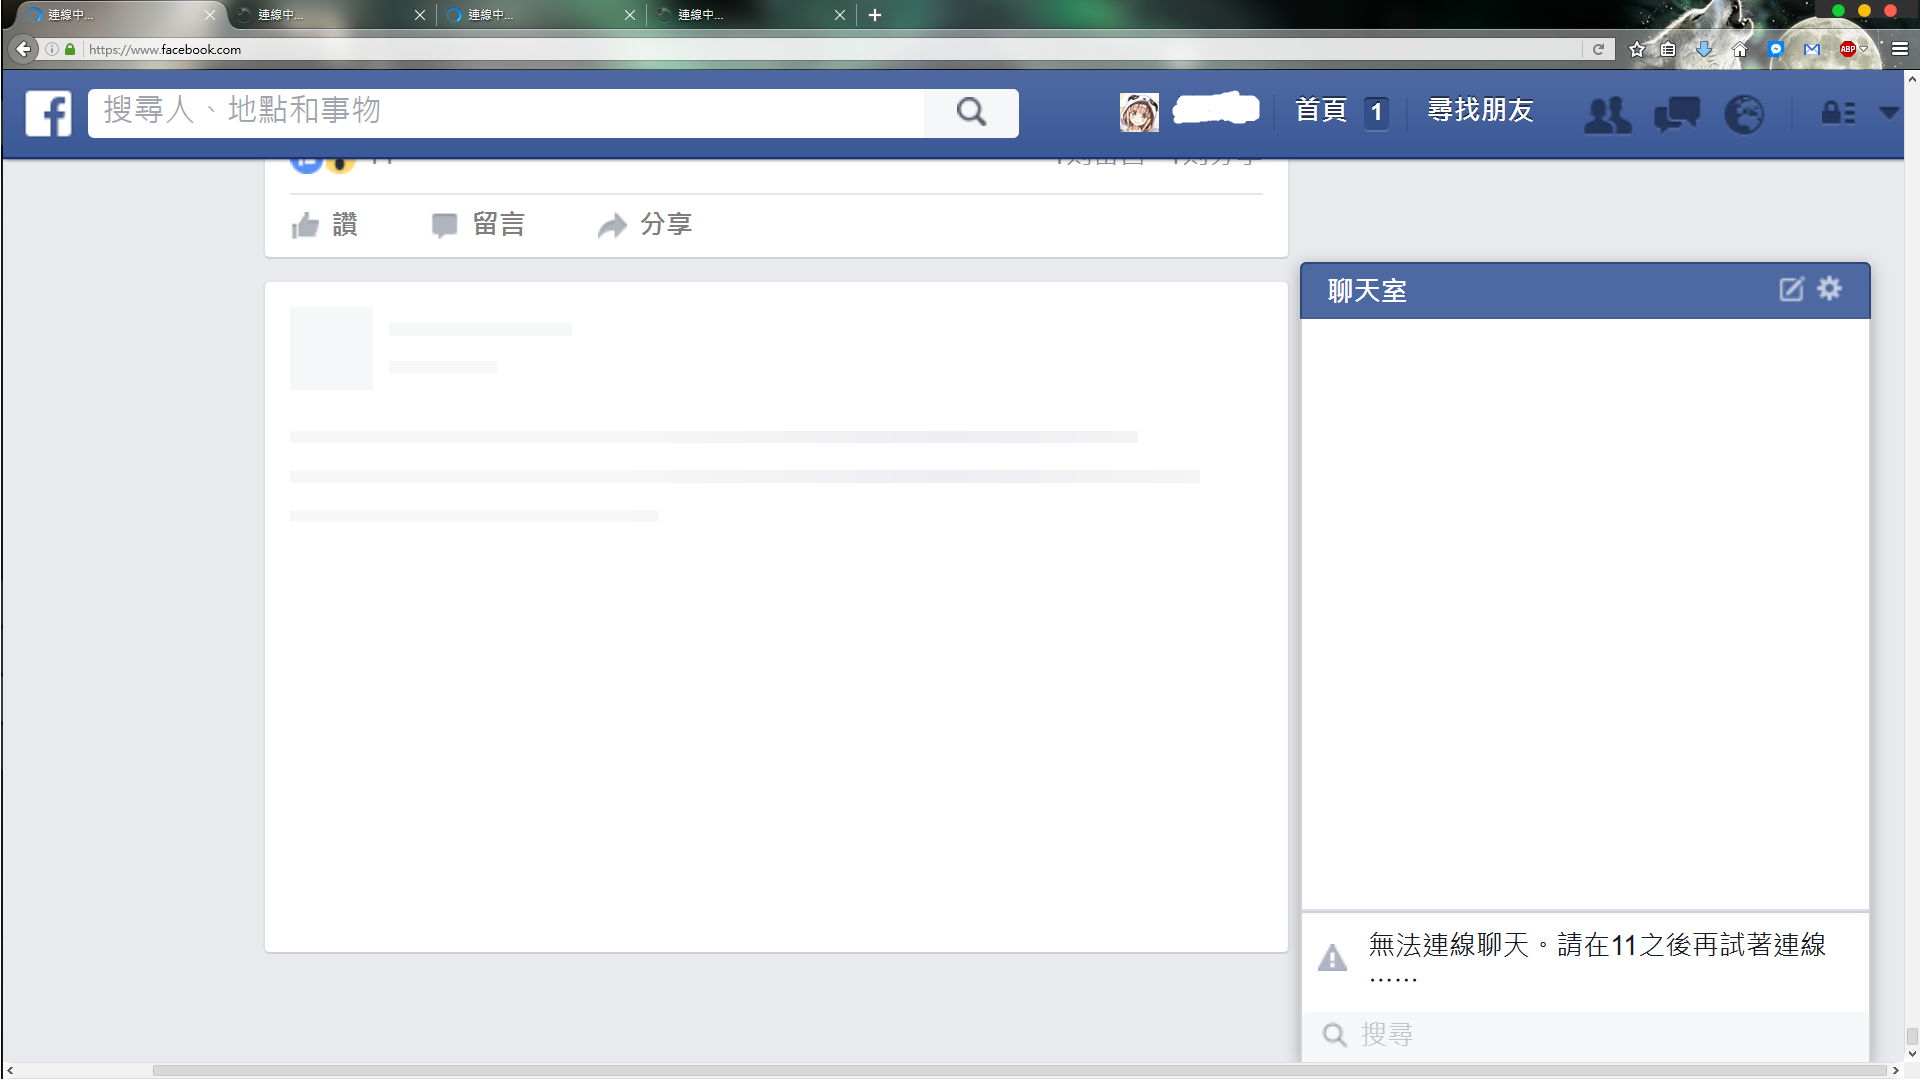Viewport: 1920px width, 1080px height.
Task: Open chat settings gear icon
Action: click(x=1830, y=289)
